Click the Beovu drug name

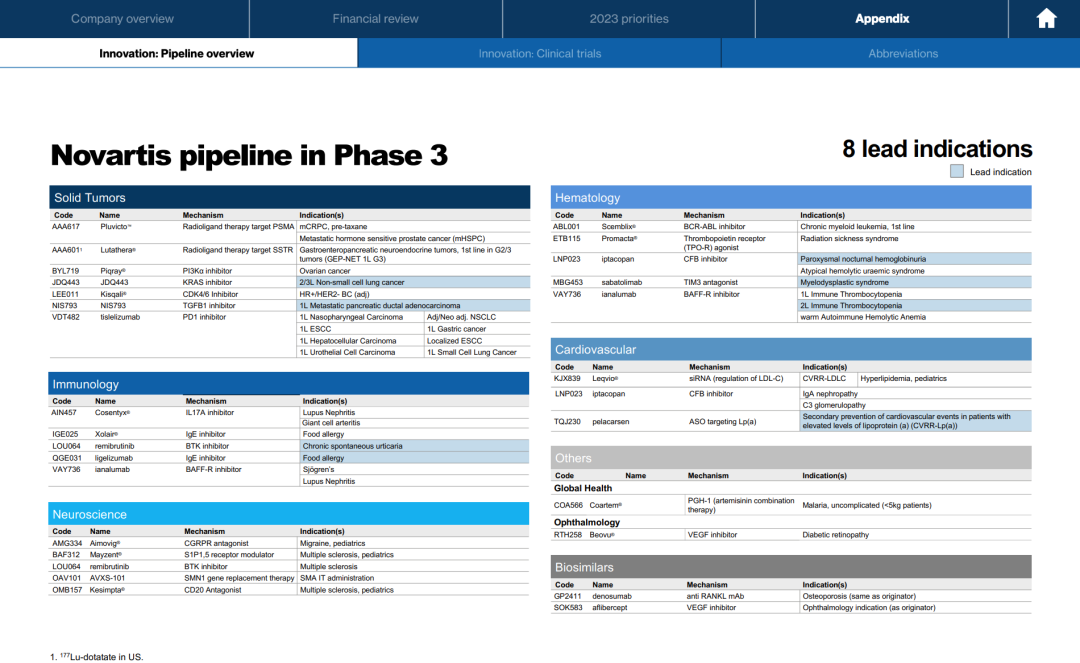click(x=601, y=535)
